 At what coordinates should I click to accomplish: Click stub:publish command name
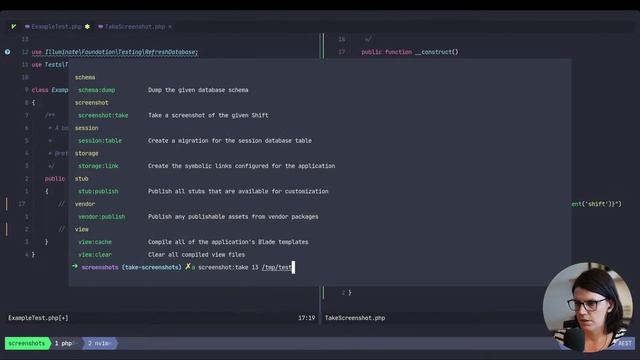98,191
